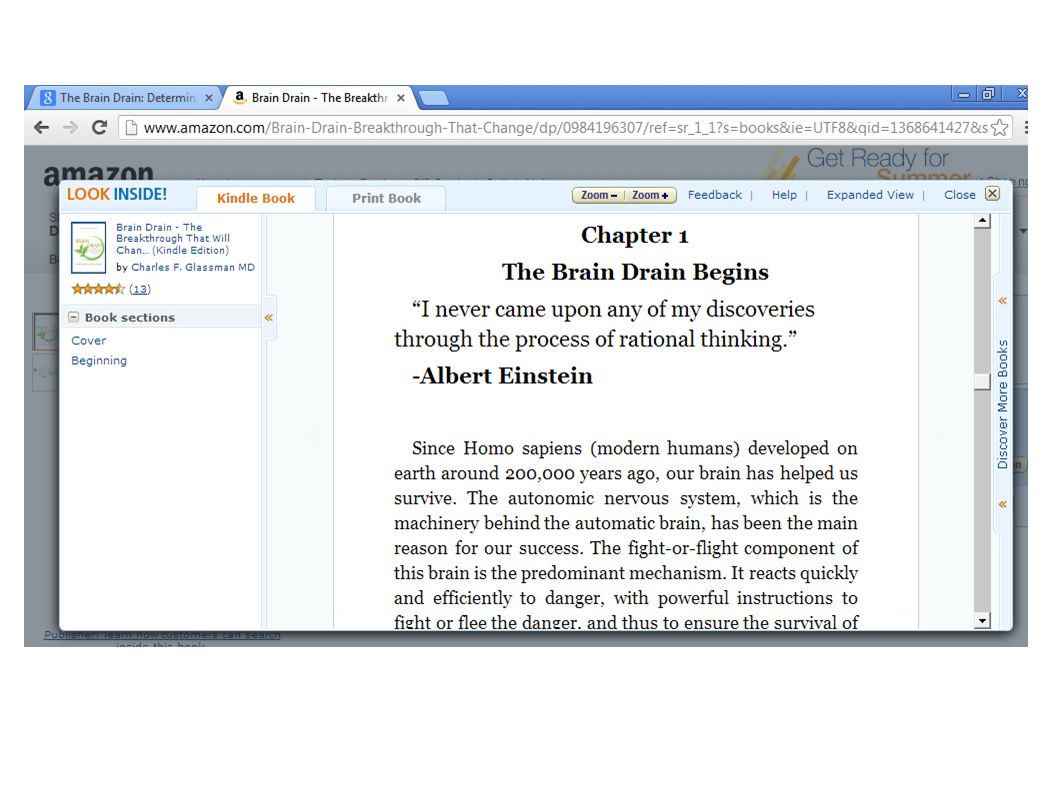
Task: Click the reader scrollbar thumb
Action: click(x=982, y=381)
